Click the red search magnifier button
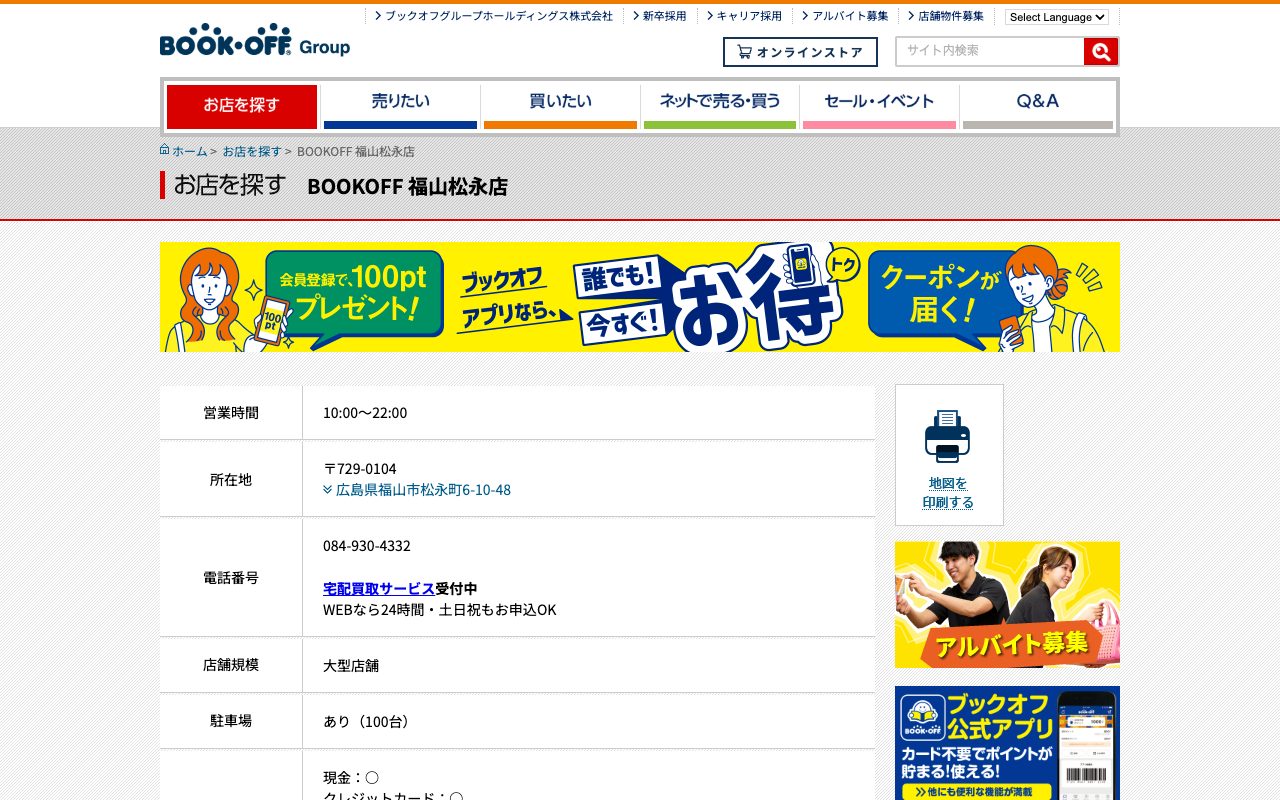 1101,52
